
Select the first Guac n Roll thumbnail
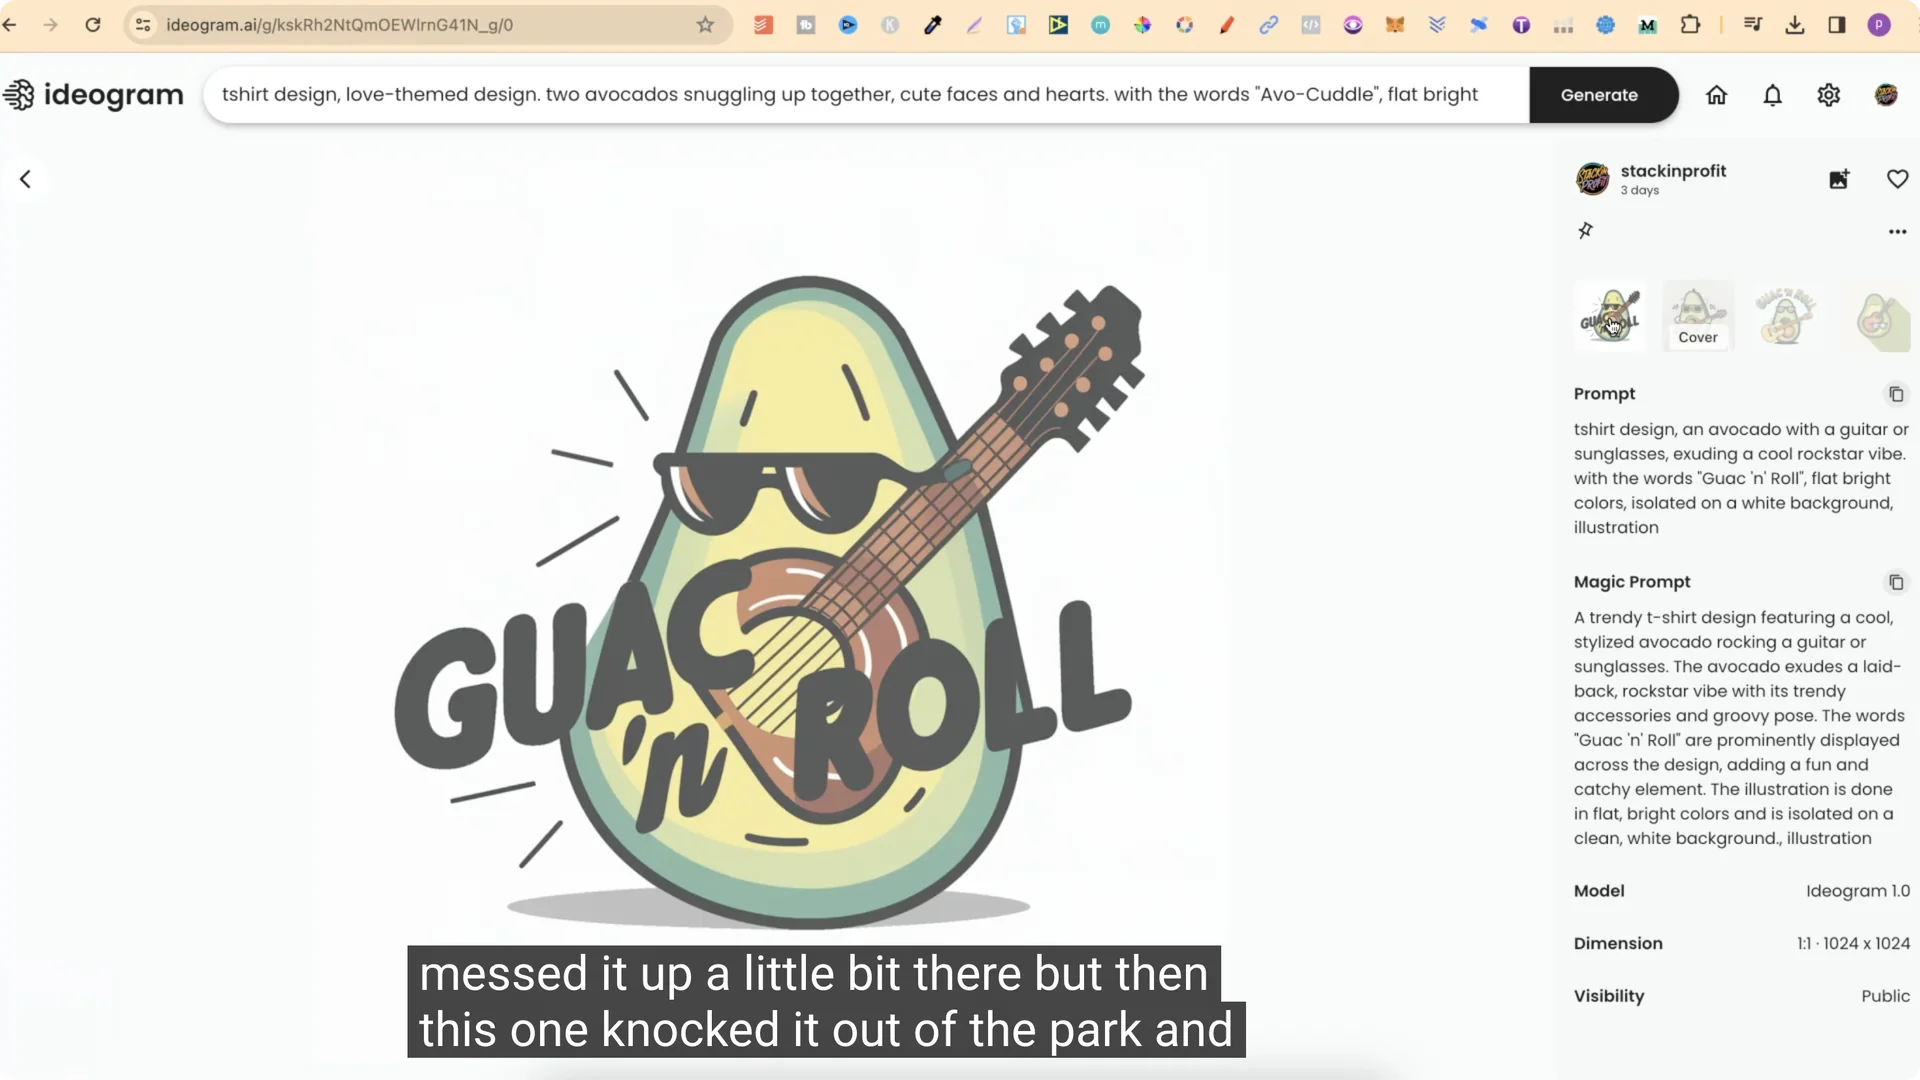pyautogui.click(x=1610, y=316)
